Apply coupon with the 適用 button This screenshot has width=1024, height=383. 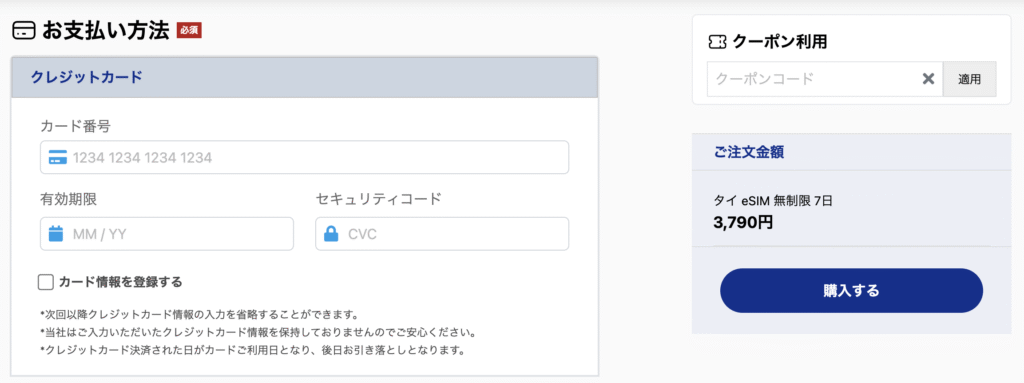(970, 79)
